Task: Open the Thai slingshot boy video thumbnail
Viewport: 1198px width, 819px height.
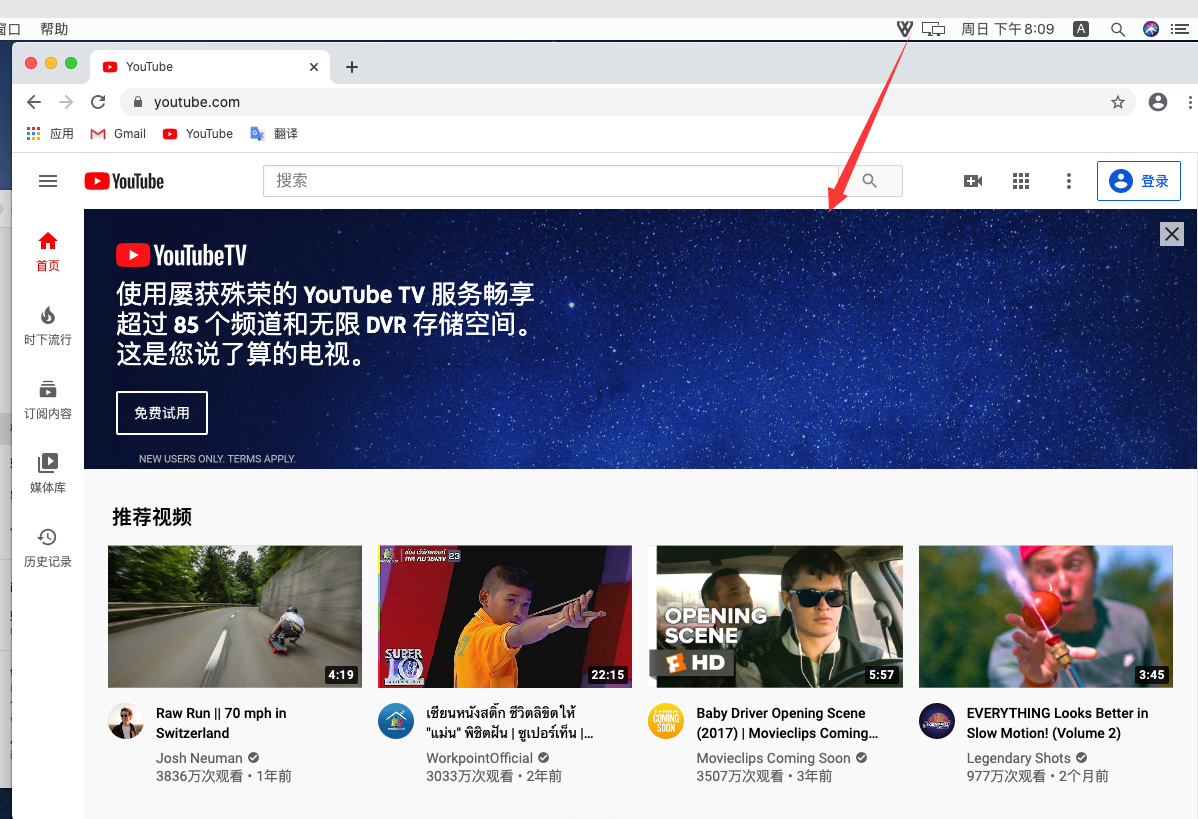Action: [505, 617]
